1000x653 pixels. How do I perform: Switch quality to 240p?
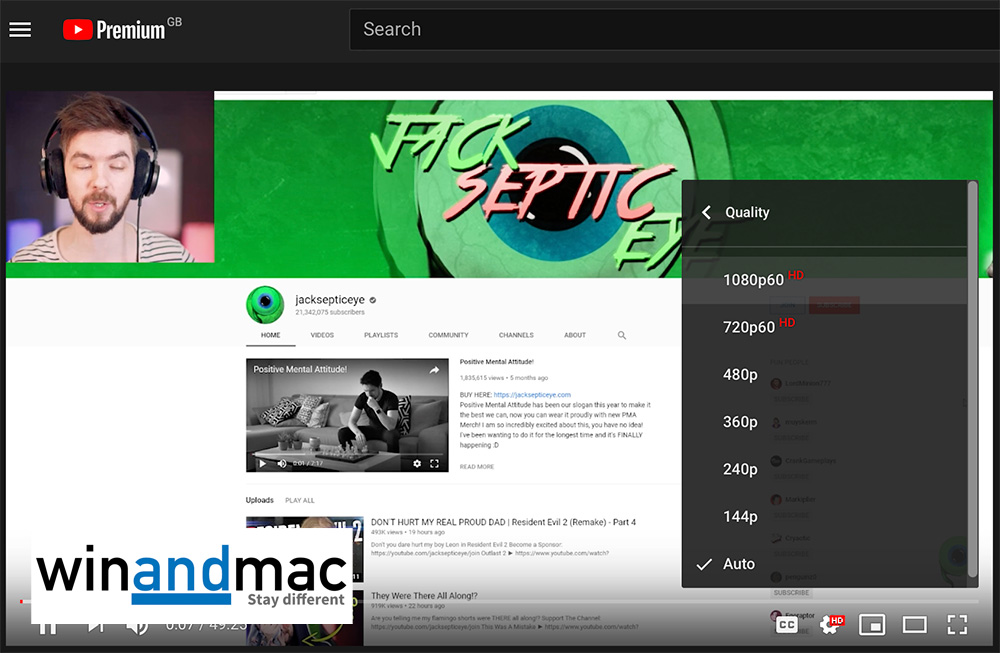coord(740,469)
